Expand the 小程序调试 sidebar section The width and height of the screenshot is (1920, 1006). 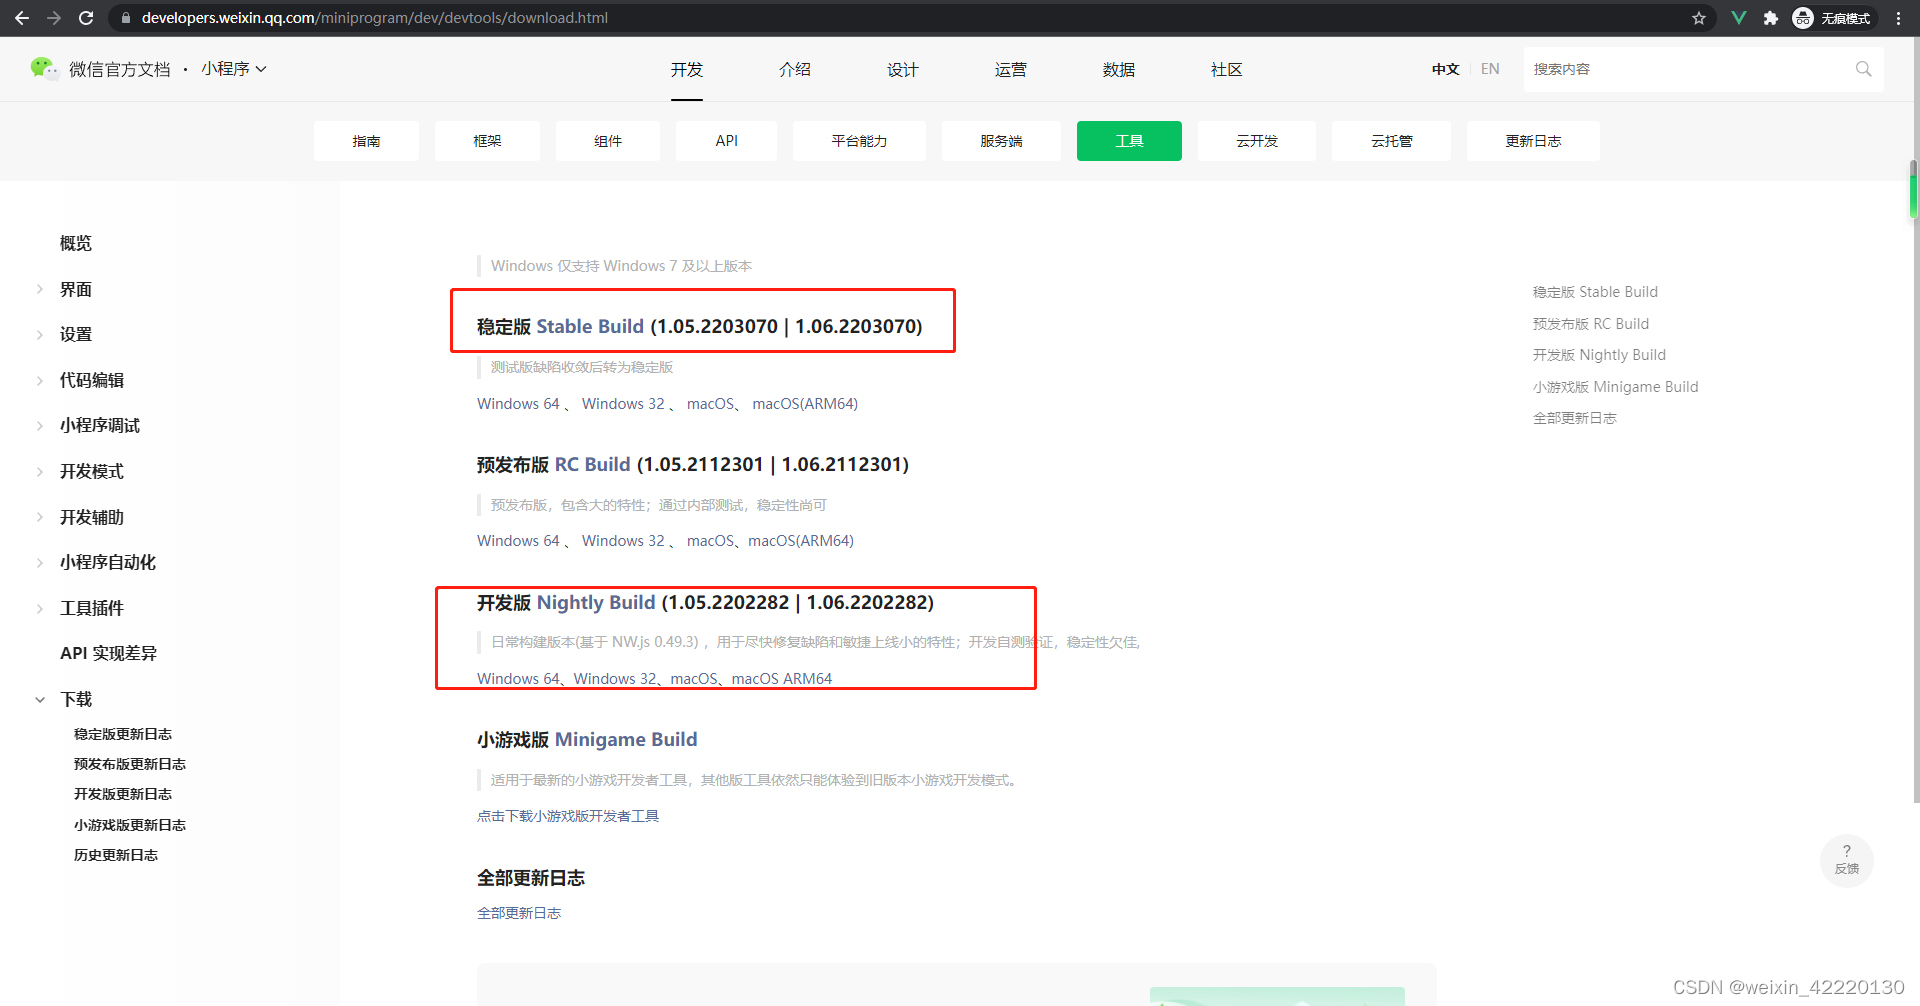click(x=40, y=425)
